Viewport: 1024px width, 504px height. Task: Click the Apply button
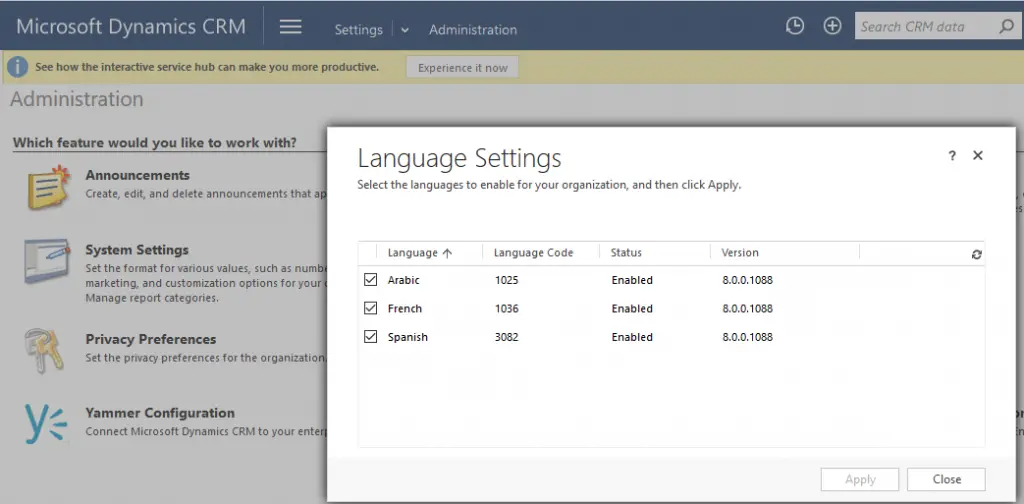pos(860,479)
